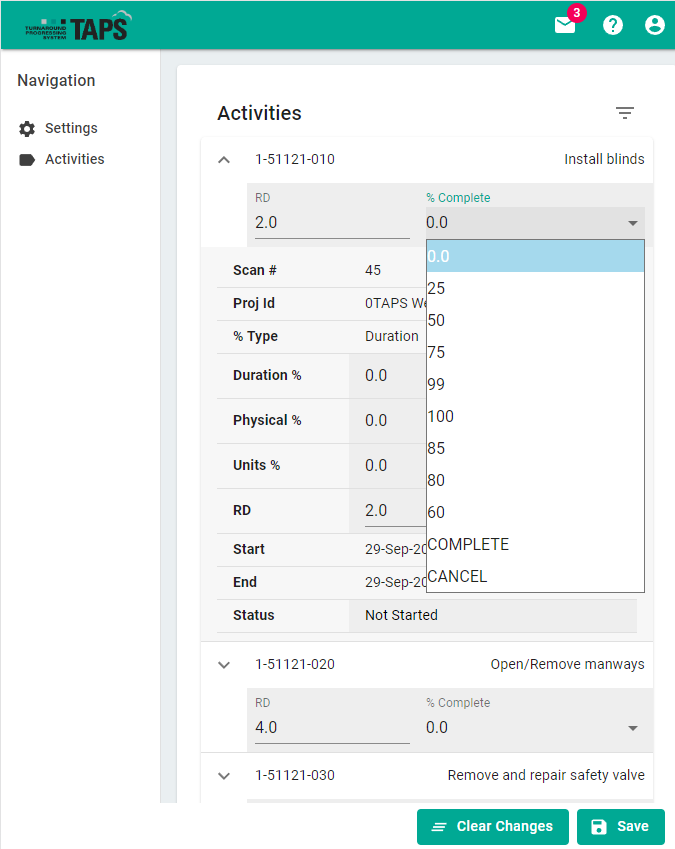Expand activity 1-51121-030 row
This screenshot has width=675, height=849.
[x=224, y=776]
